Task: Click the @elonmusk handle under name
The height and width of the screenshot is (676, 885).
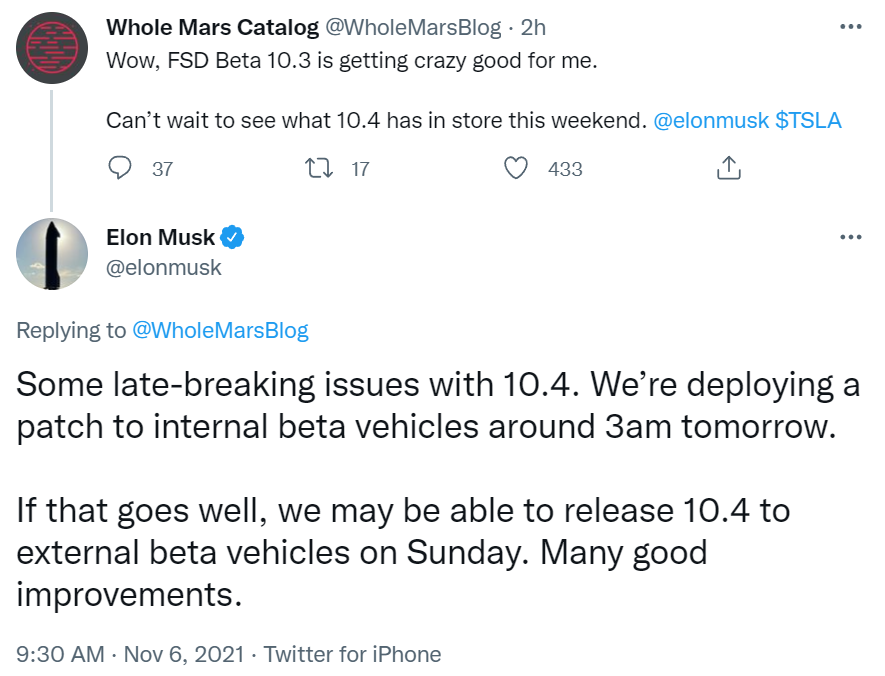Action: tap(164, 267)
